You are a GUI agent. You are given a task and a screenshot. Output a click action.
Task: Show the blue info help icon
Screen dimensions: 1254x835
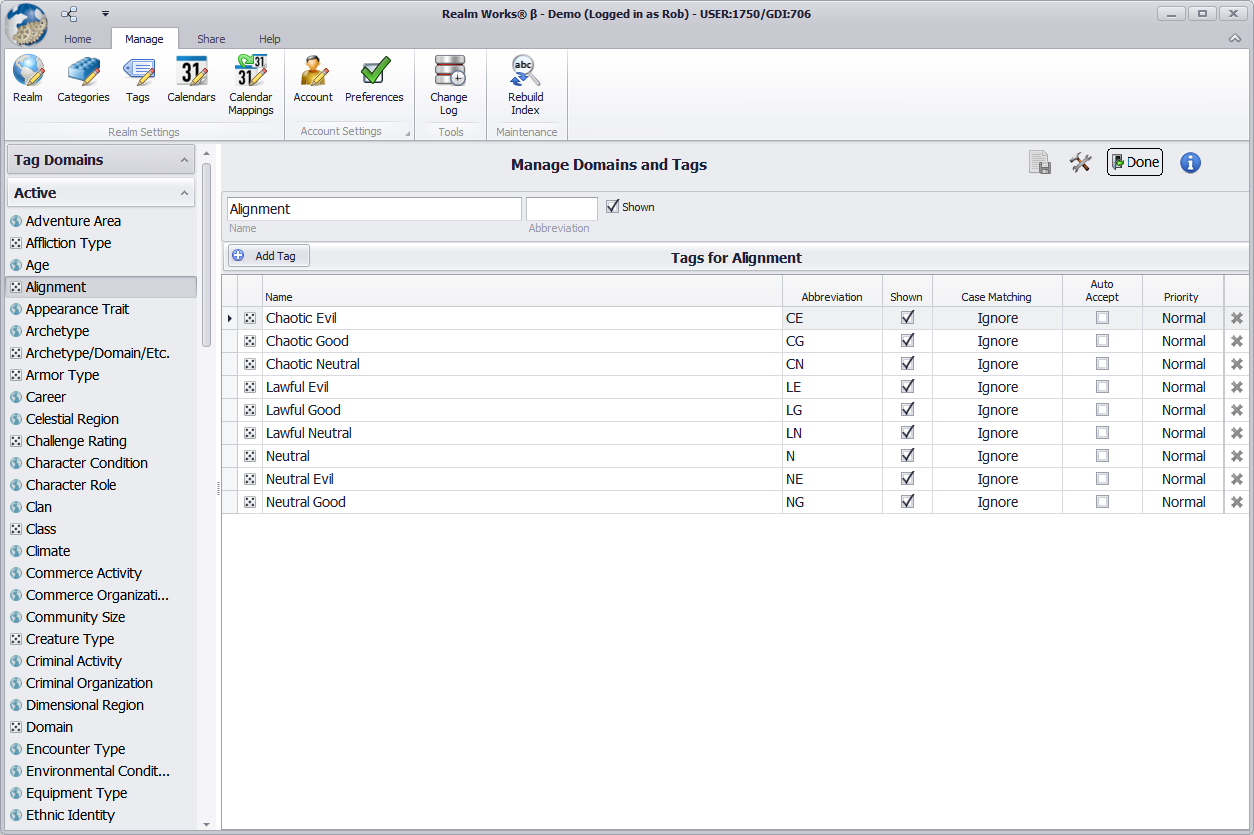(x=1190, y=163)
